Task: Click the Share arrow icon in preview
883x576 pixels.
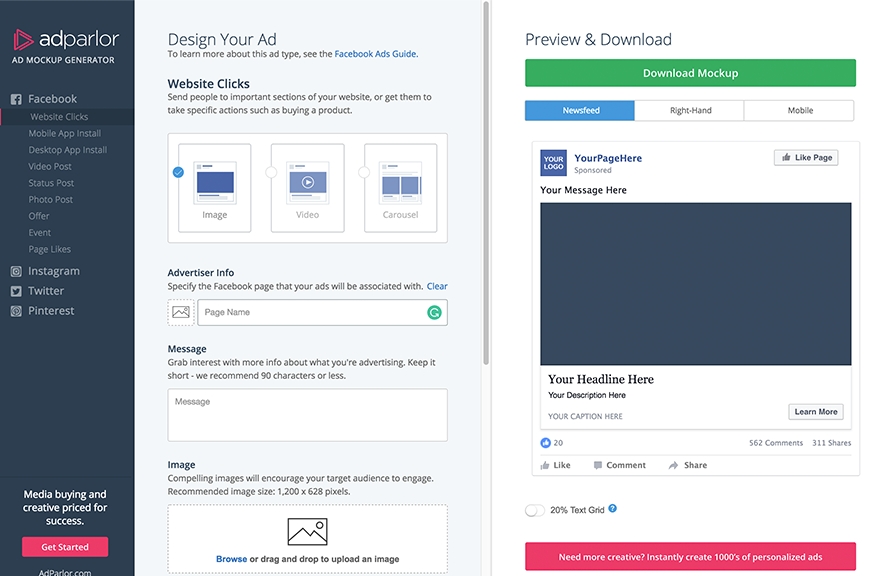Action: tap(674, 465)
